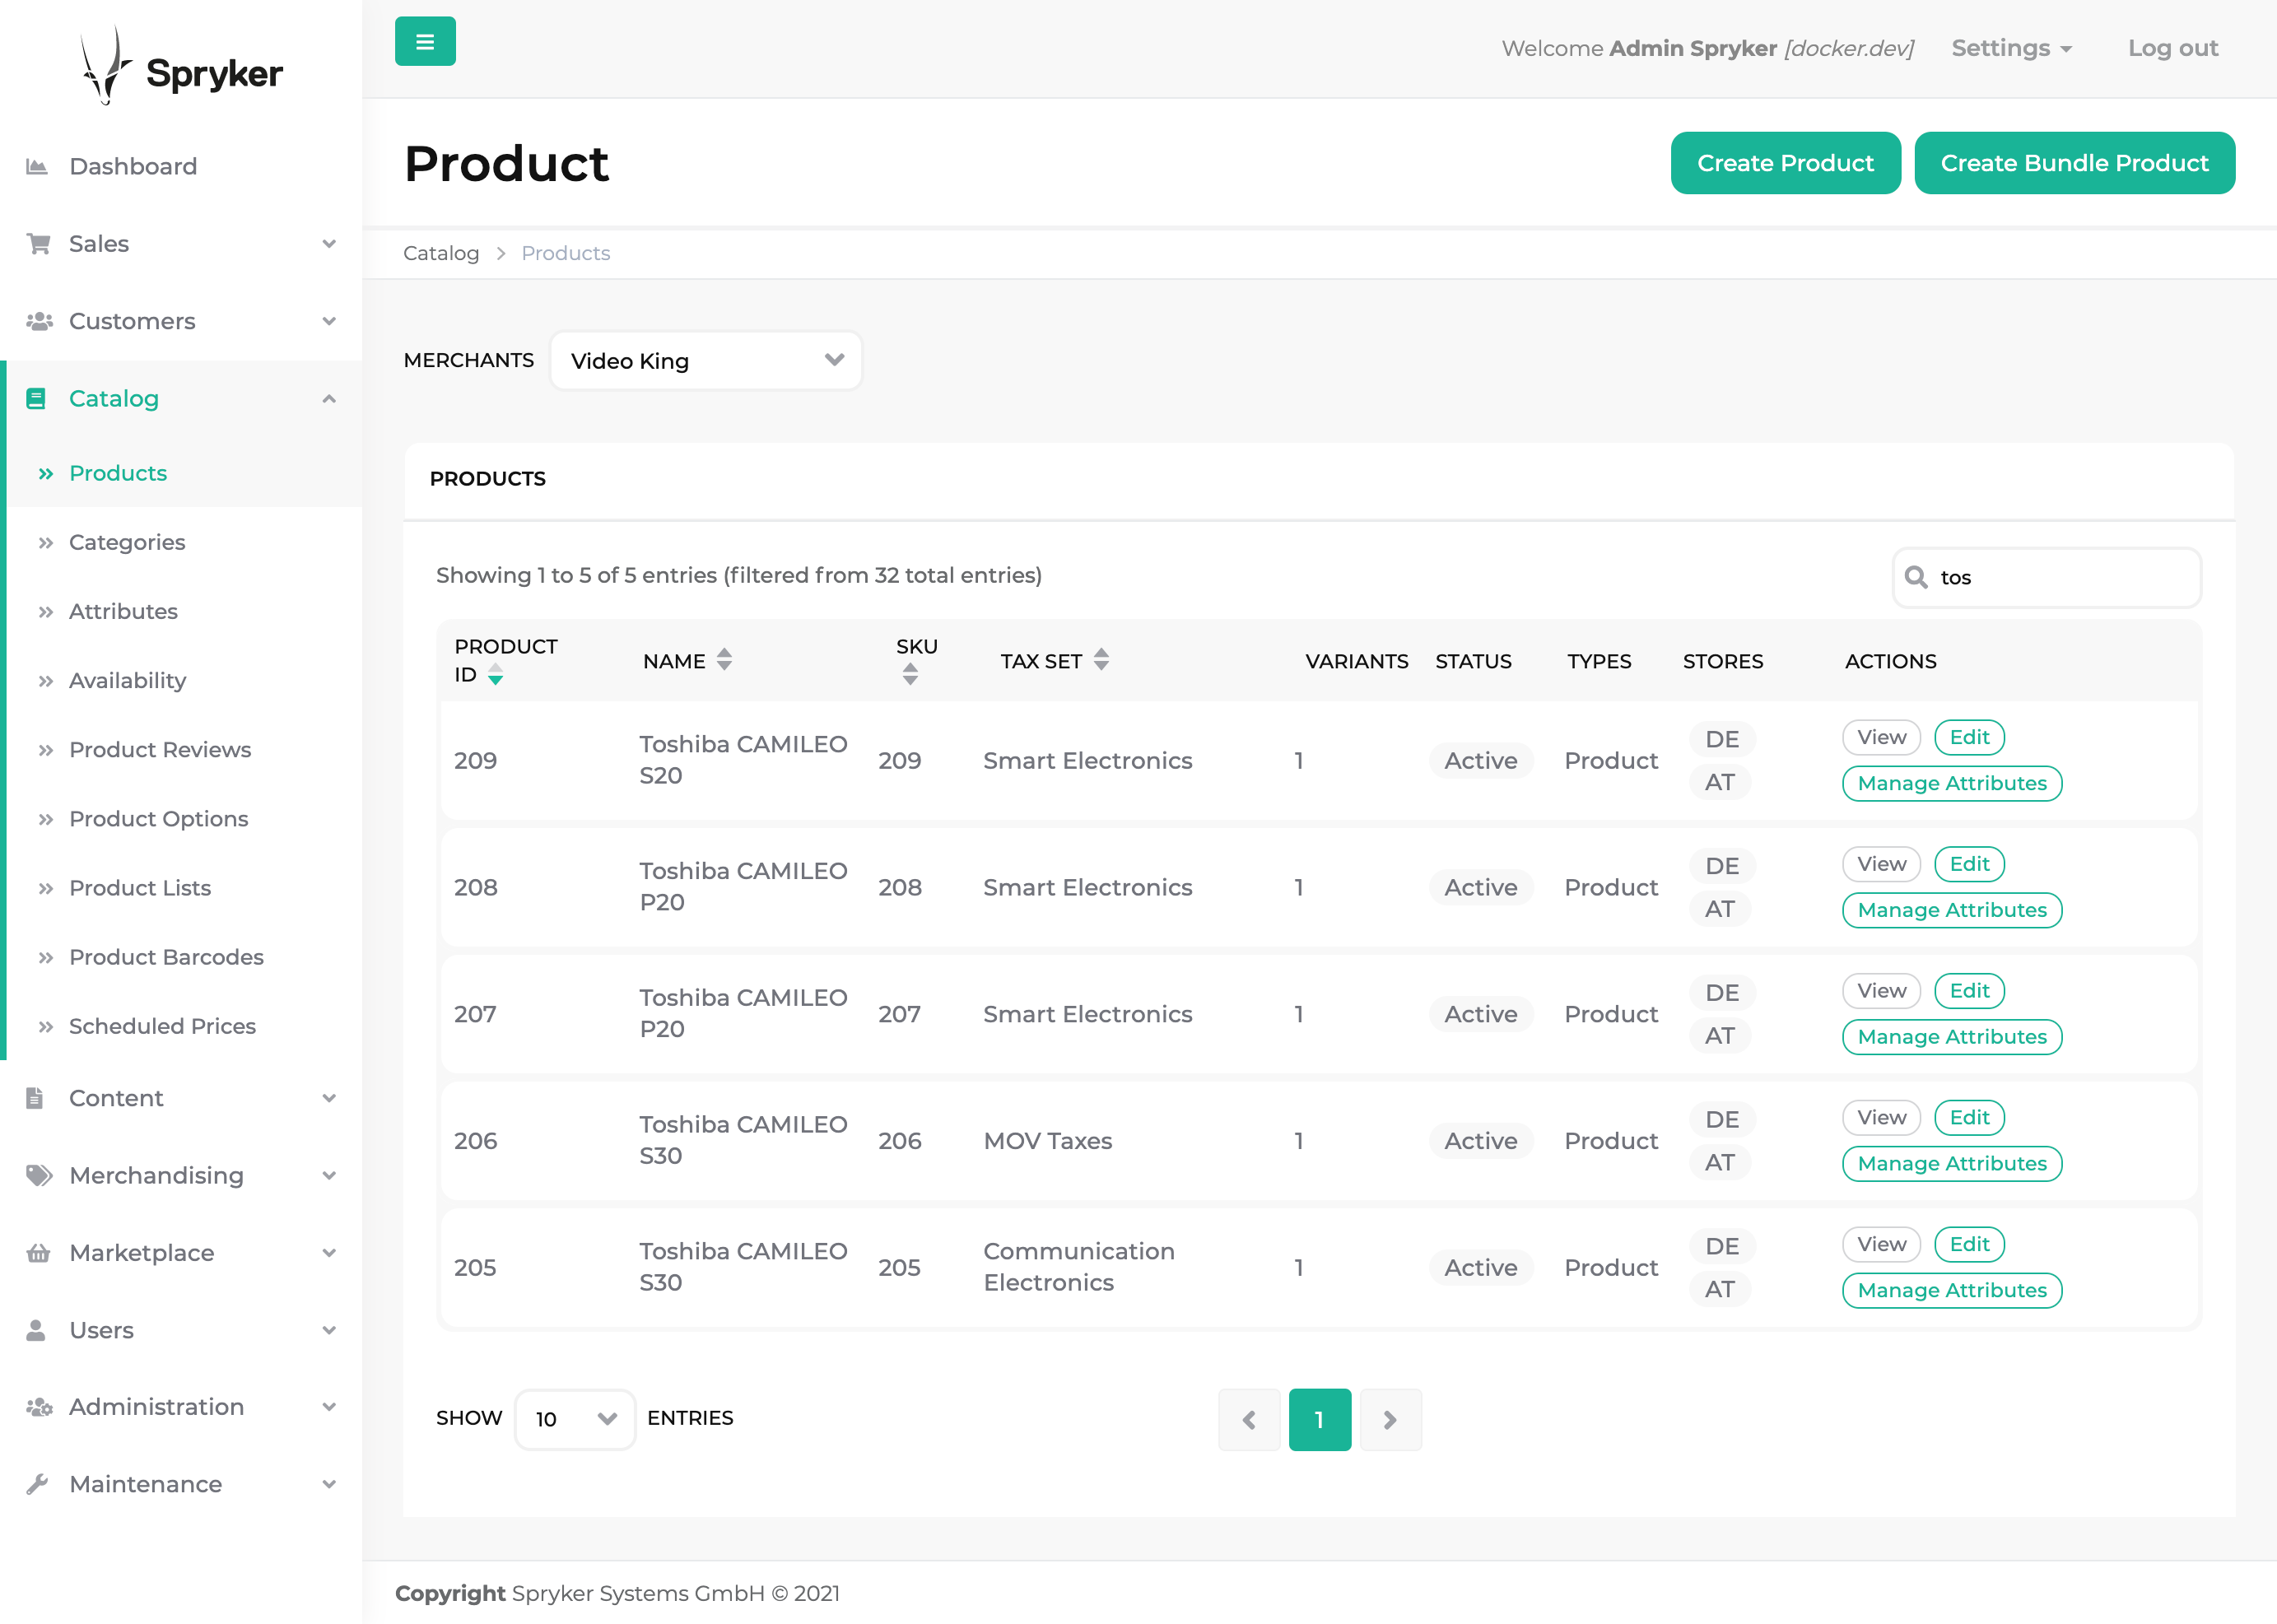
Task: Open Product Barcodes in the sidebar
Action: [x=166, y=957]
